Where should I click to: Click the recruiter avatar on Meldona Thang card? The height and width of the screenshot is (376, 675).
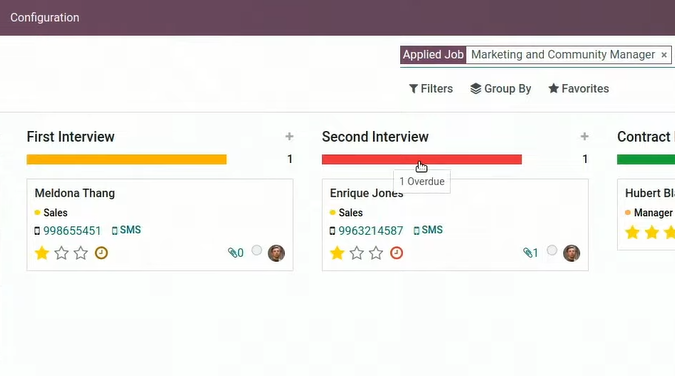point(276,253)
